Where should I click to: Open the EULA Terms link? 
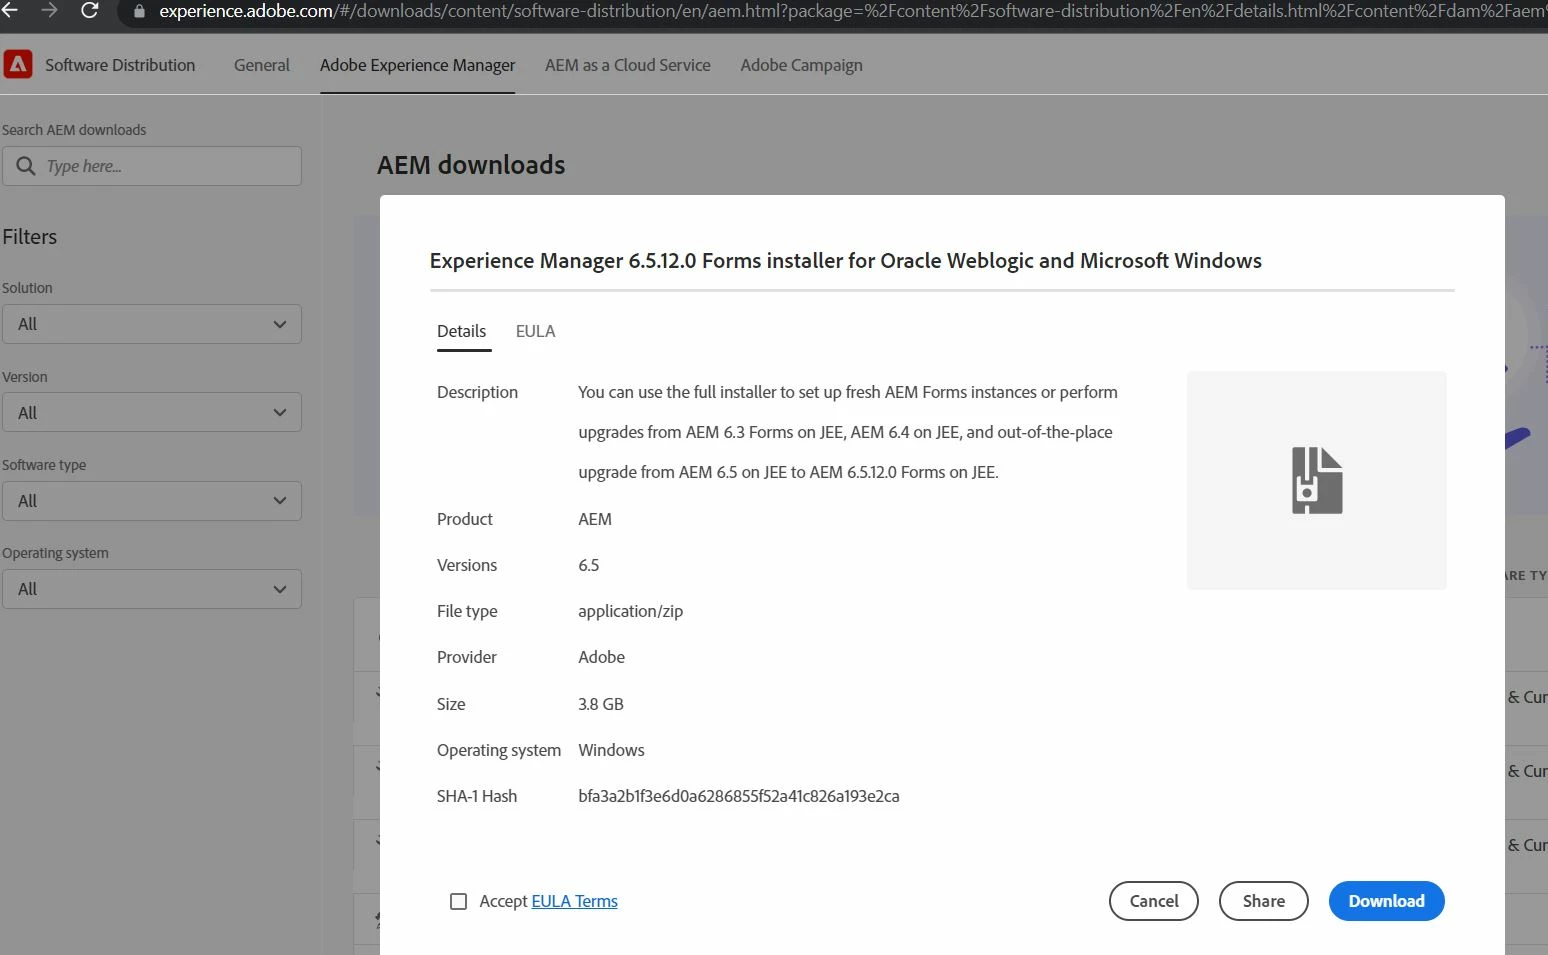click(x=574, y=901)
